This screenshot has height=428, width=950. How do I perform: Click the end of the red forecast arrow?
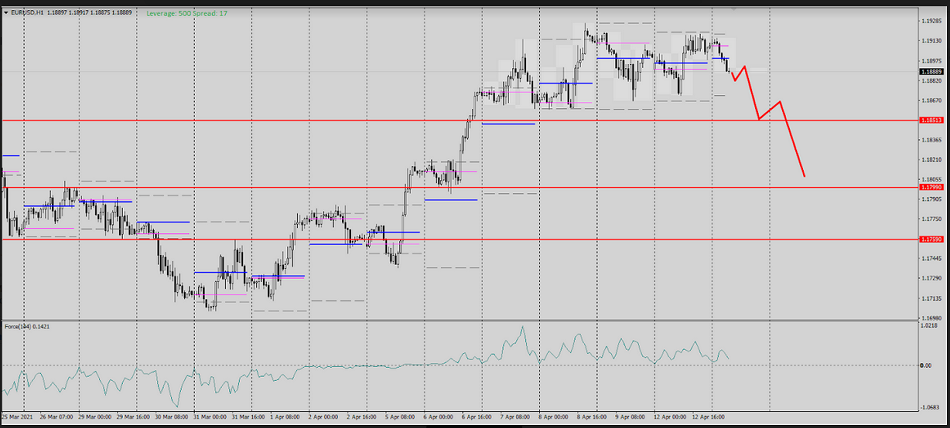(x=804, y=177)
